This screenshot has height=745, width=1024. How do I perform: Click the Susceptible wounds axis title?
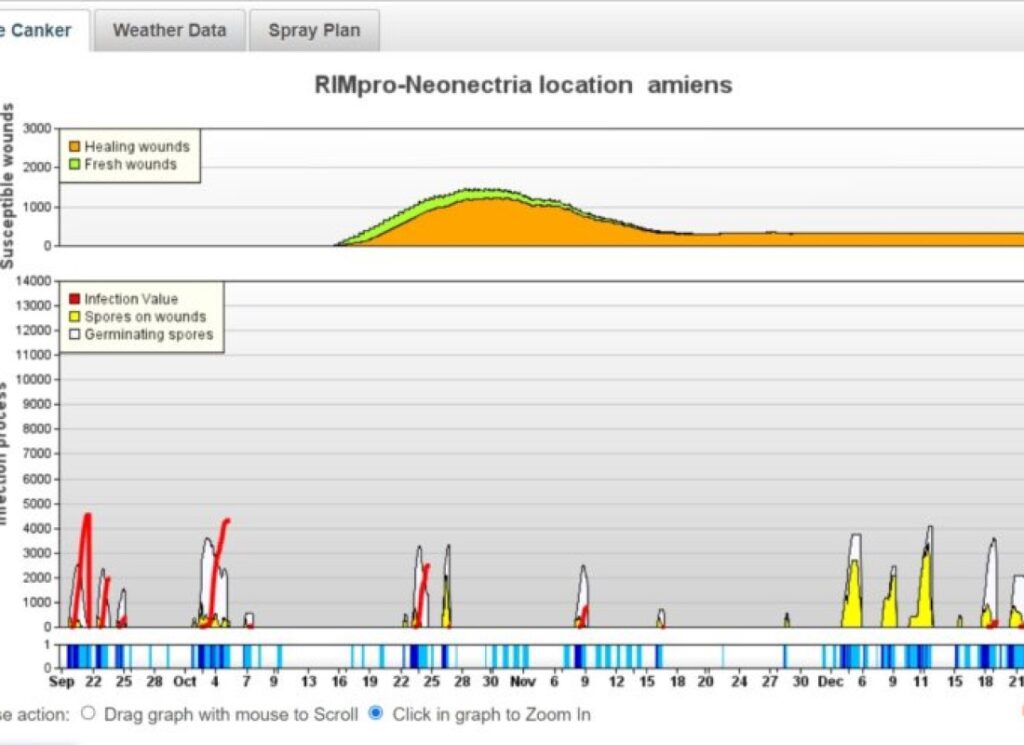tap(7, 186)
